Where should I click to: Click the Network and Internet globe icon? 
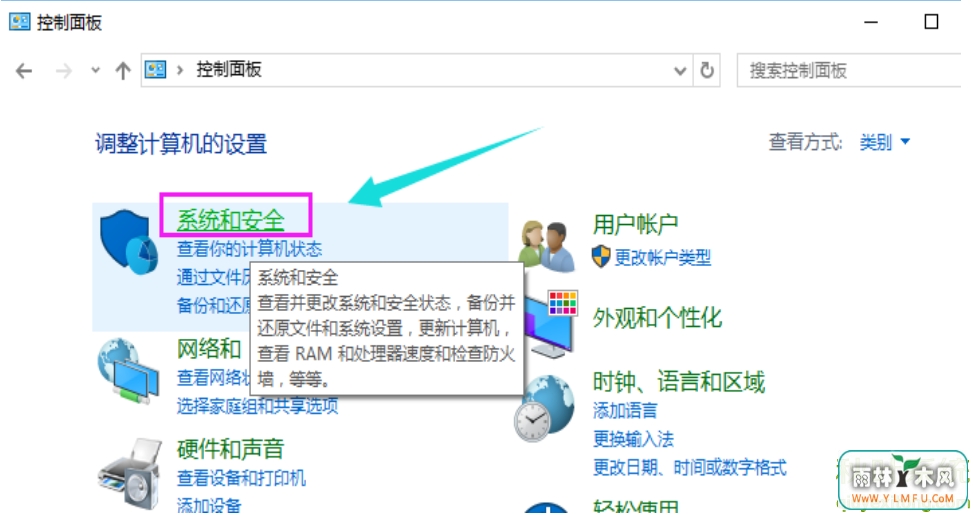pyautogui.click(x=128, y=370)
